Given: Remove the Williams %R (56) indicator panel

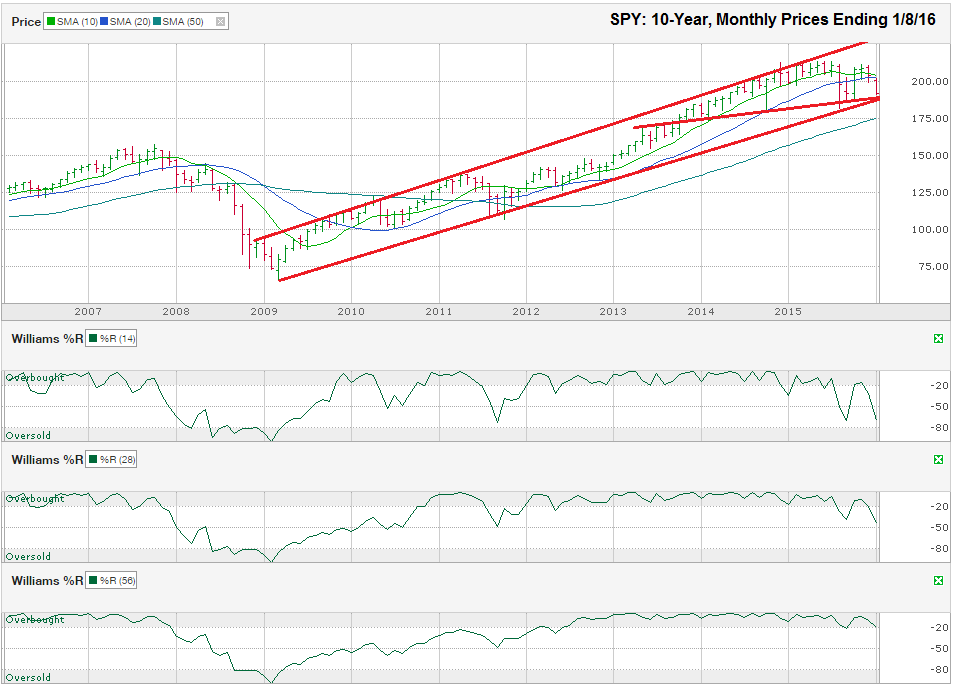Looking at the screenshot, I should 938,581.
